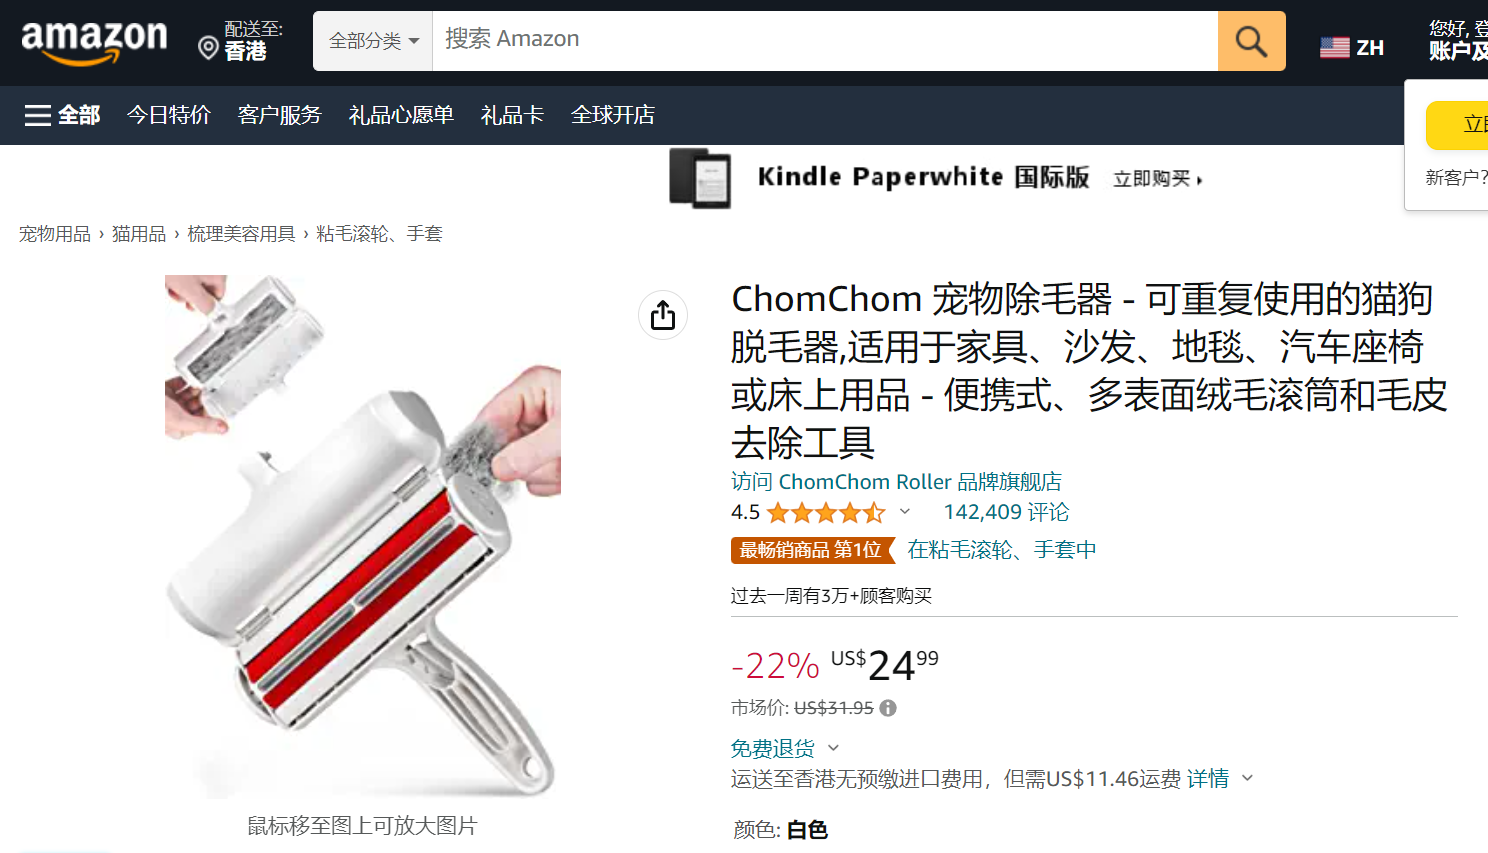
Task: Click the share icon beside the product image
Action: click(663, 316)
